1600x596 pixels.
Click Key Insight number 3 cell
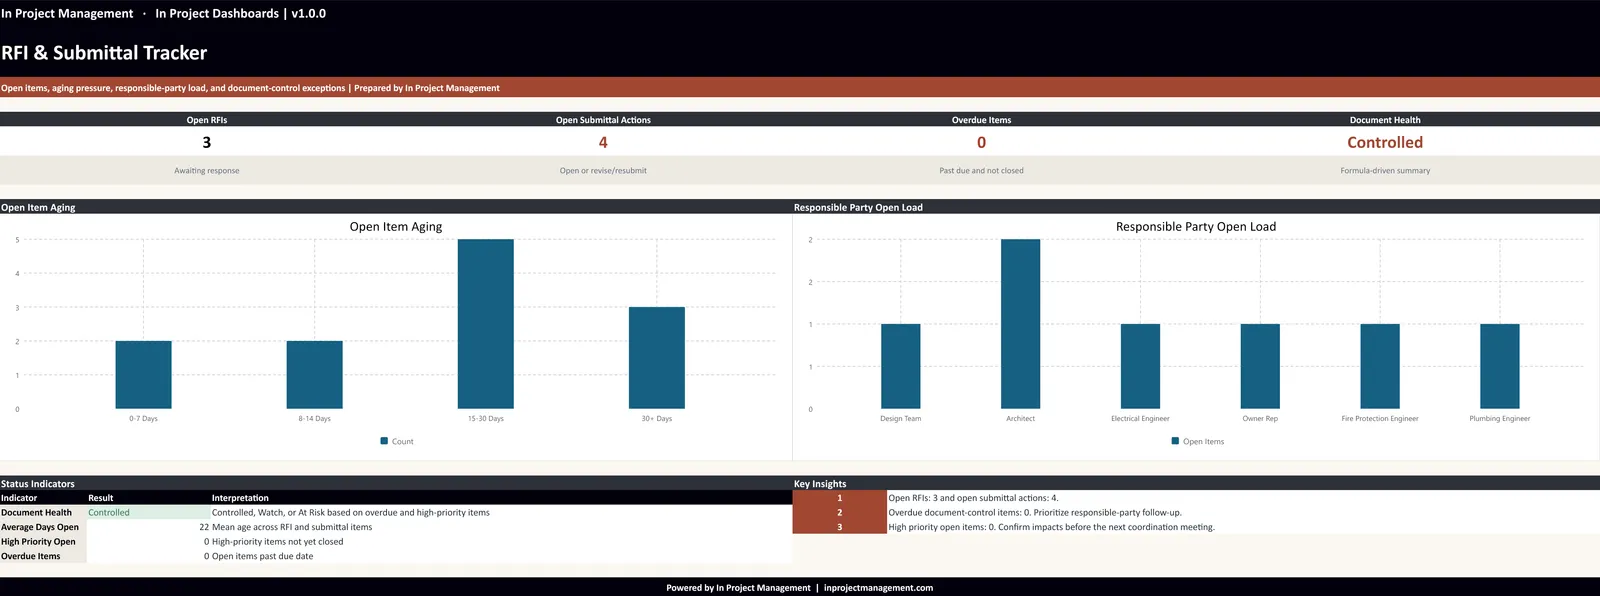coord(839,527)
